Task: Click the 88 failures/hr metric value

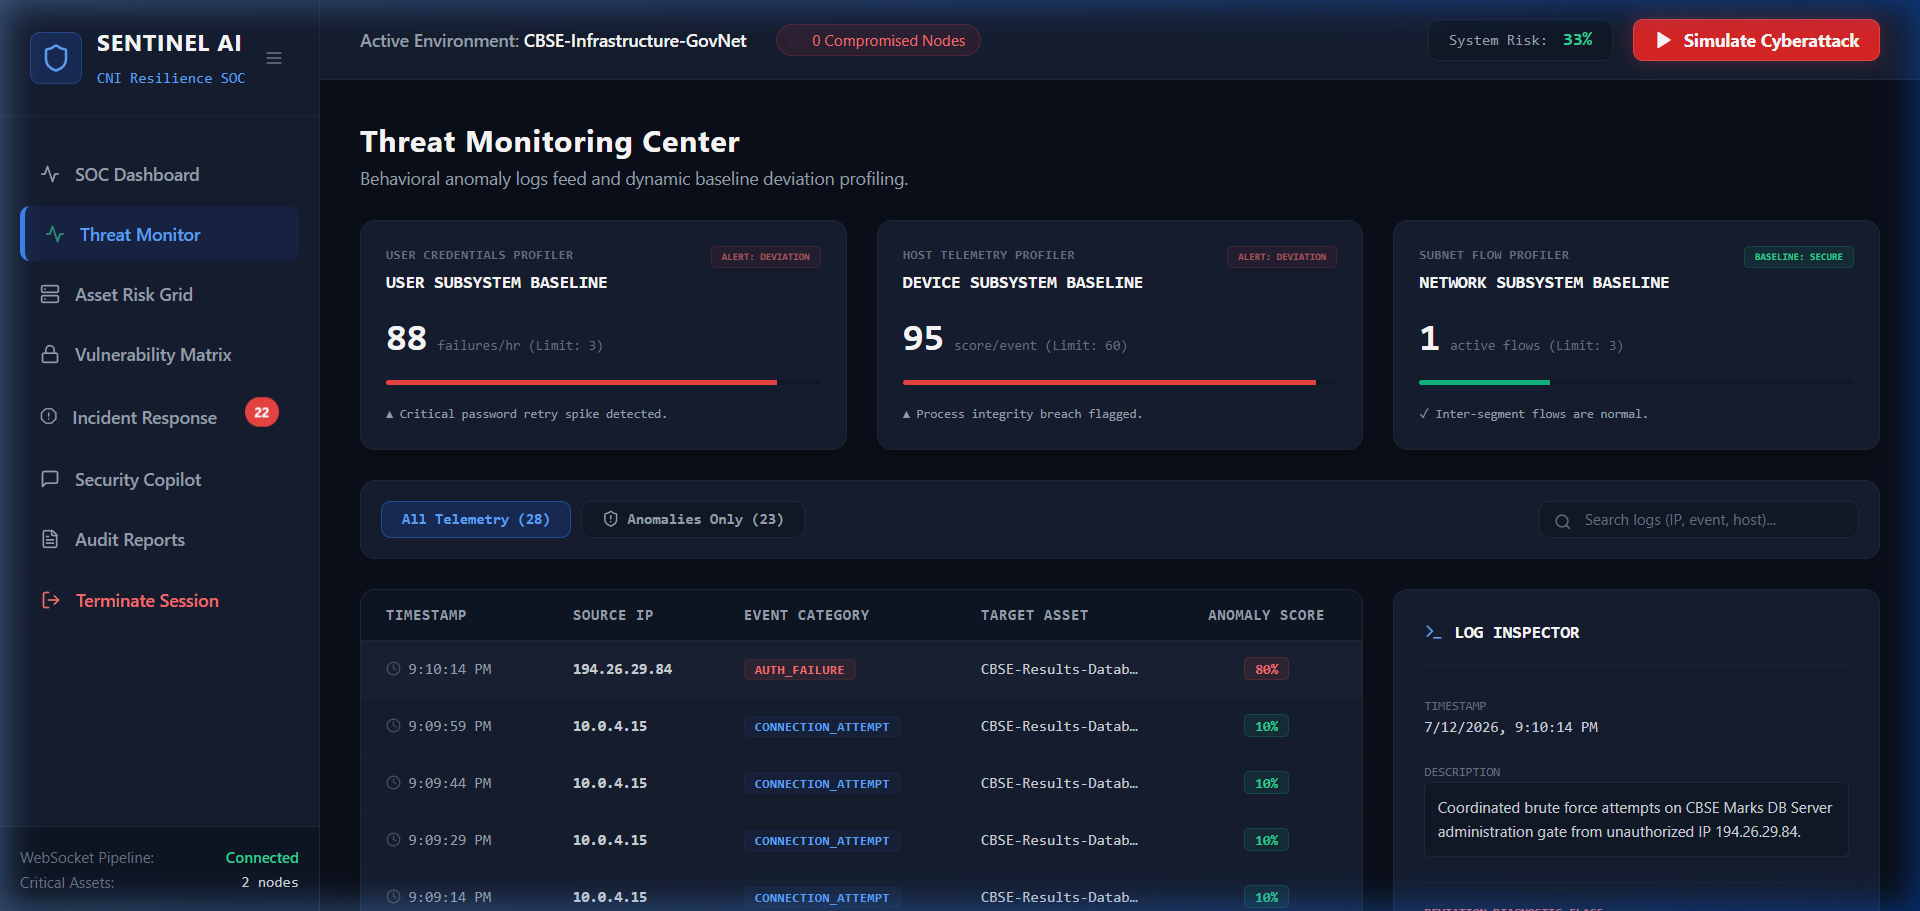Action: click(407, 338)
